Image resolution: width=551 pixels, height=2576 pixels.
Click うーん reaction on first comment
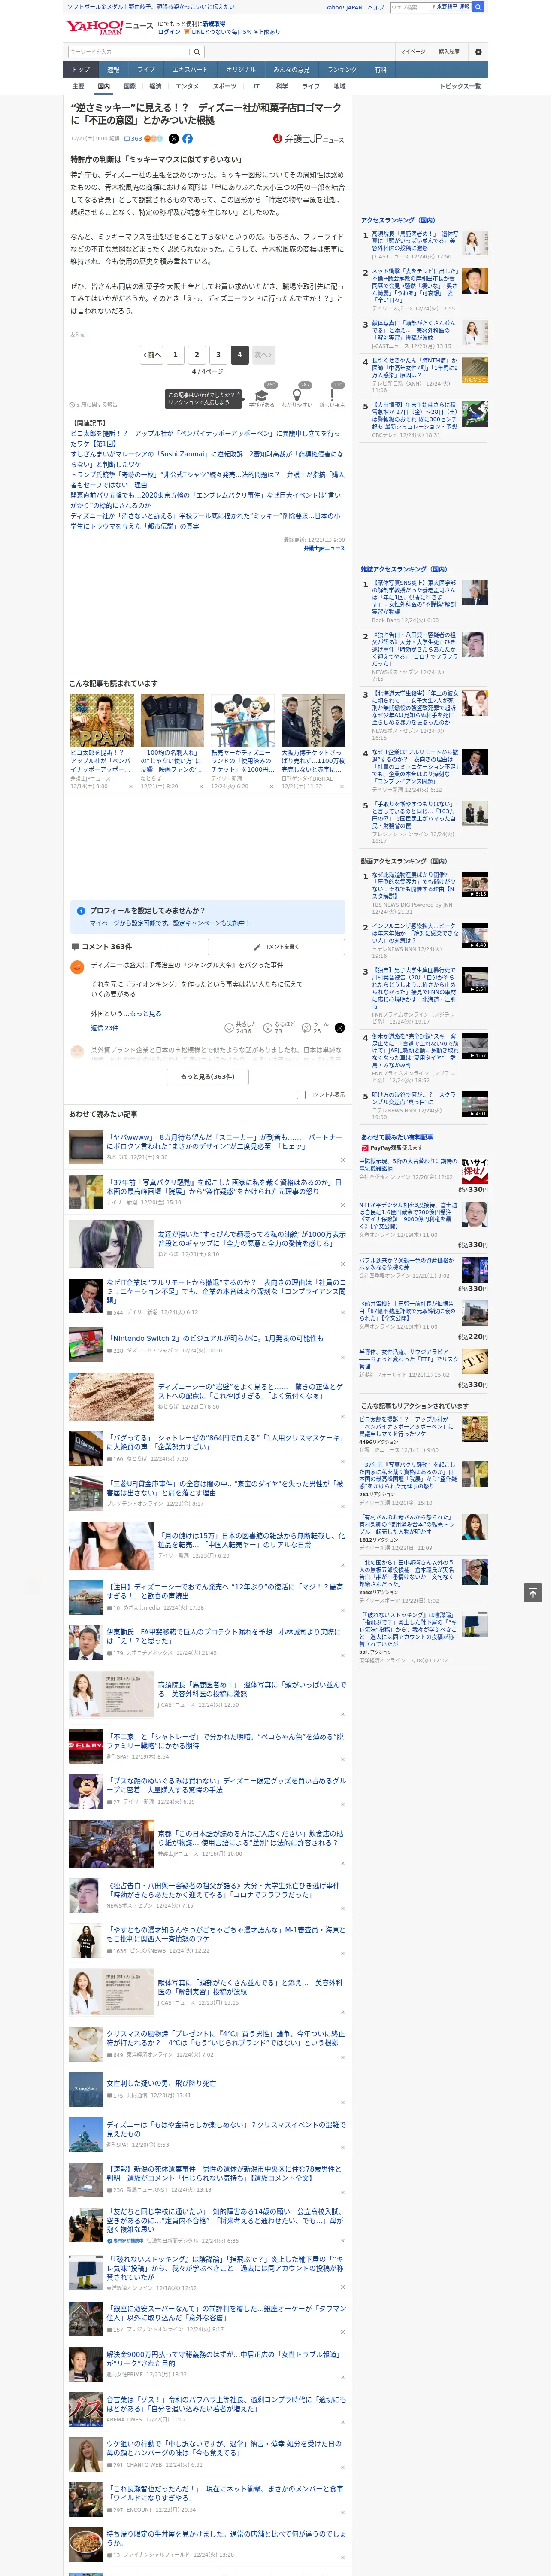pyautogui.click(x=316, y=1028)
